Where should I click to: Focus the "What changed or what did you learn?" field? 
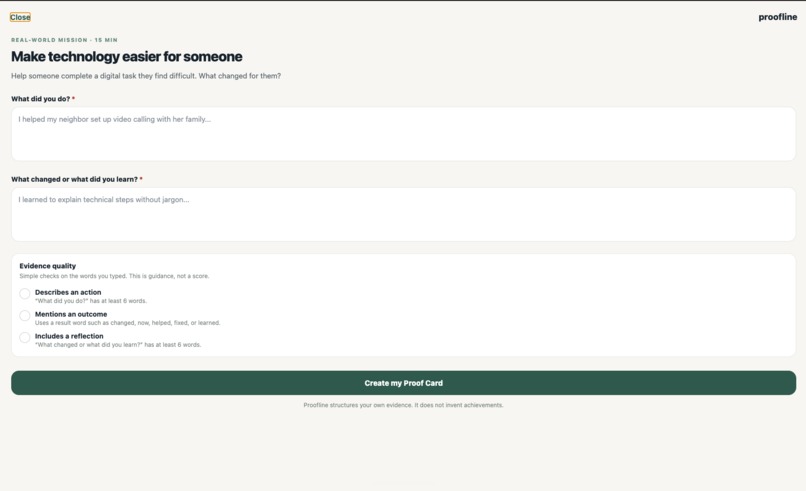click(x=404, y=214)
